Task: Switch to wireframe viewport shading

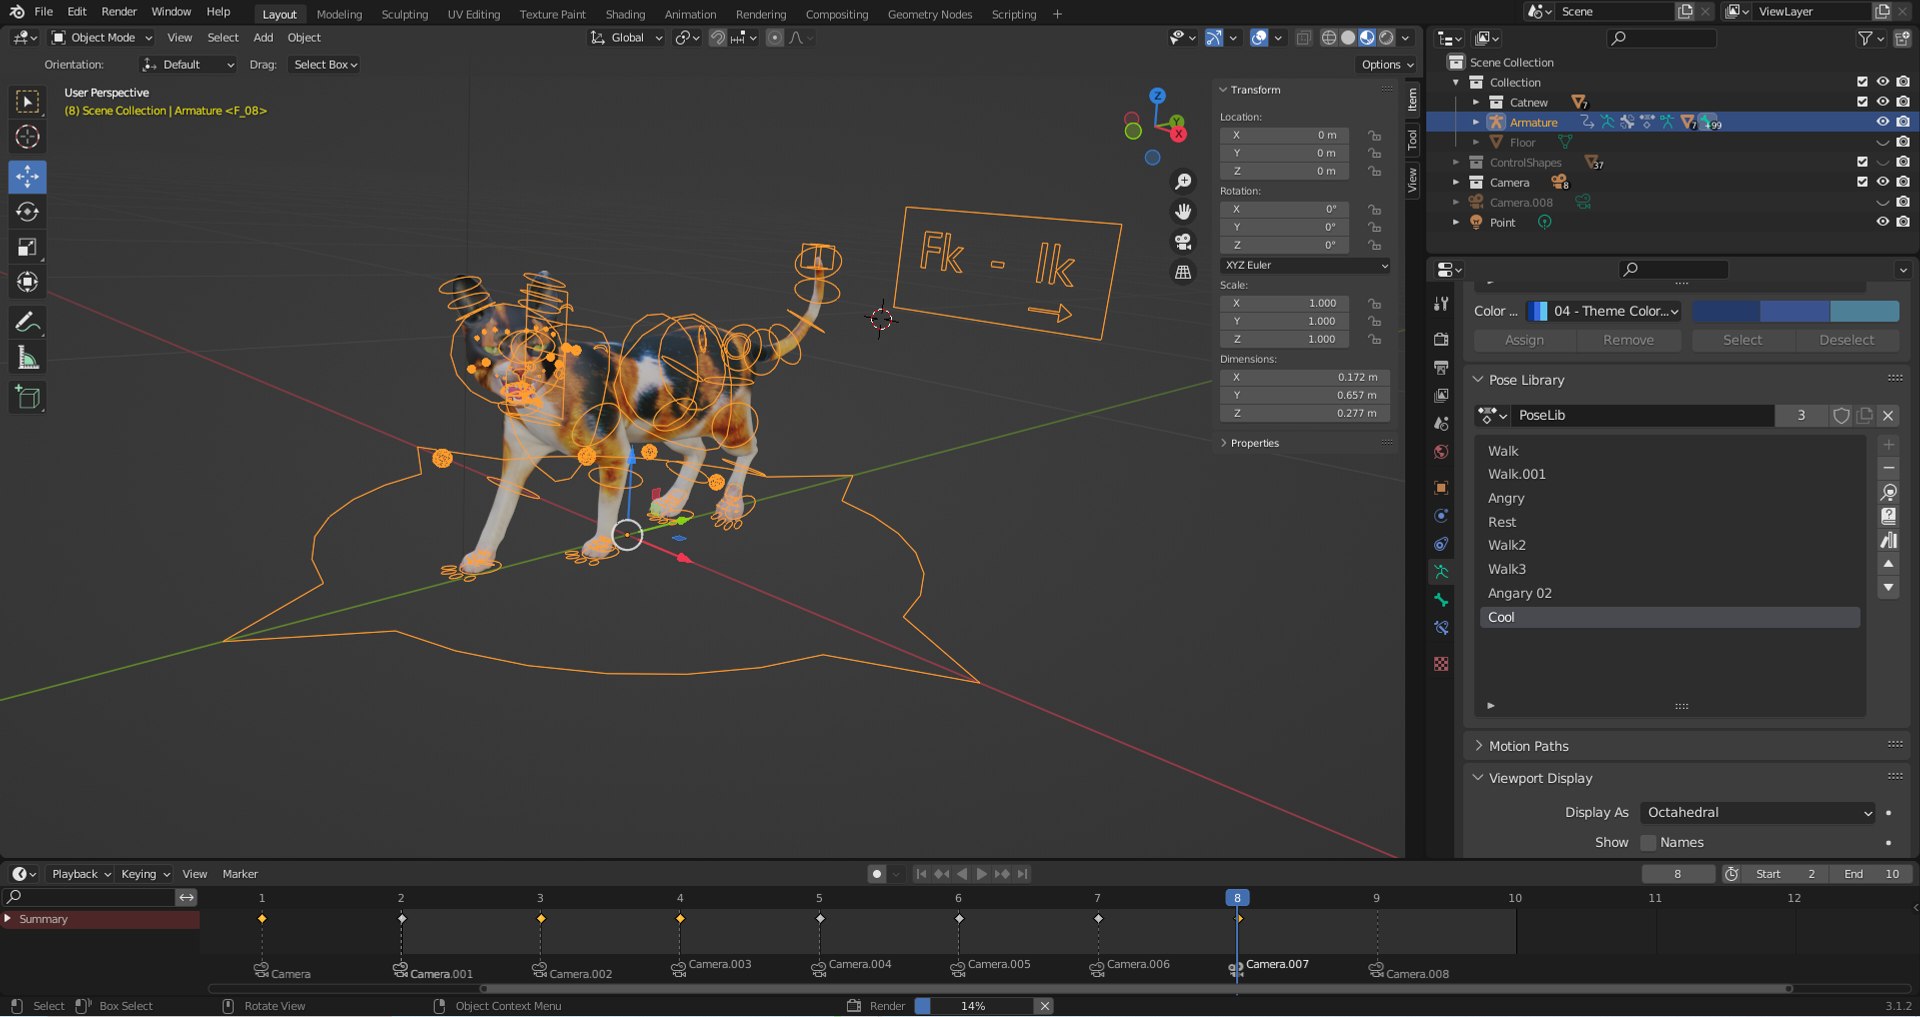Action: (1329, 37)
